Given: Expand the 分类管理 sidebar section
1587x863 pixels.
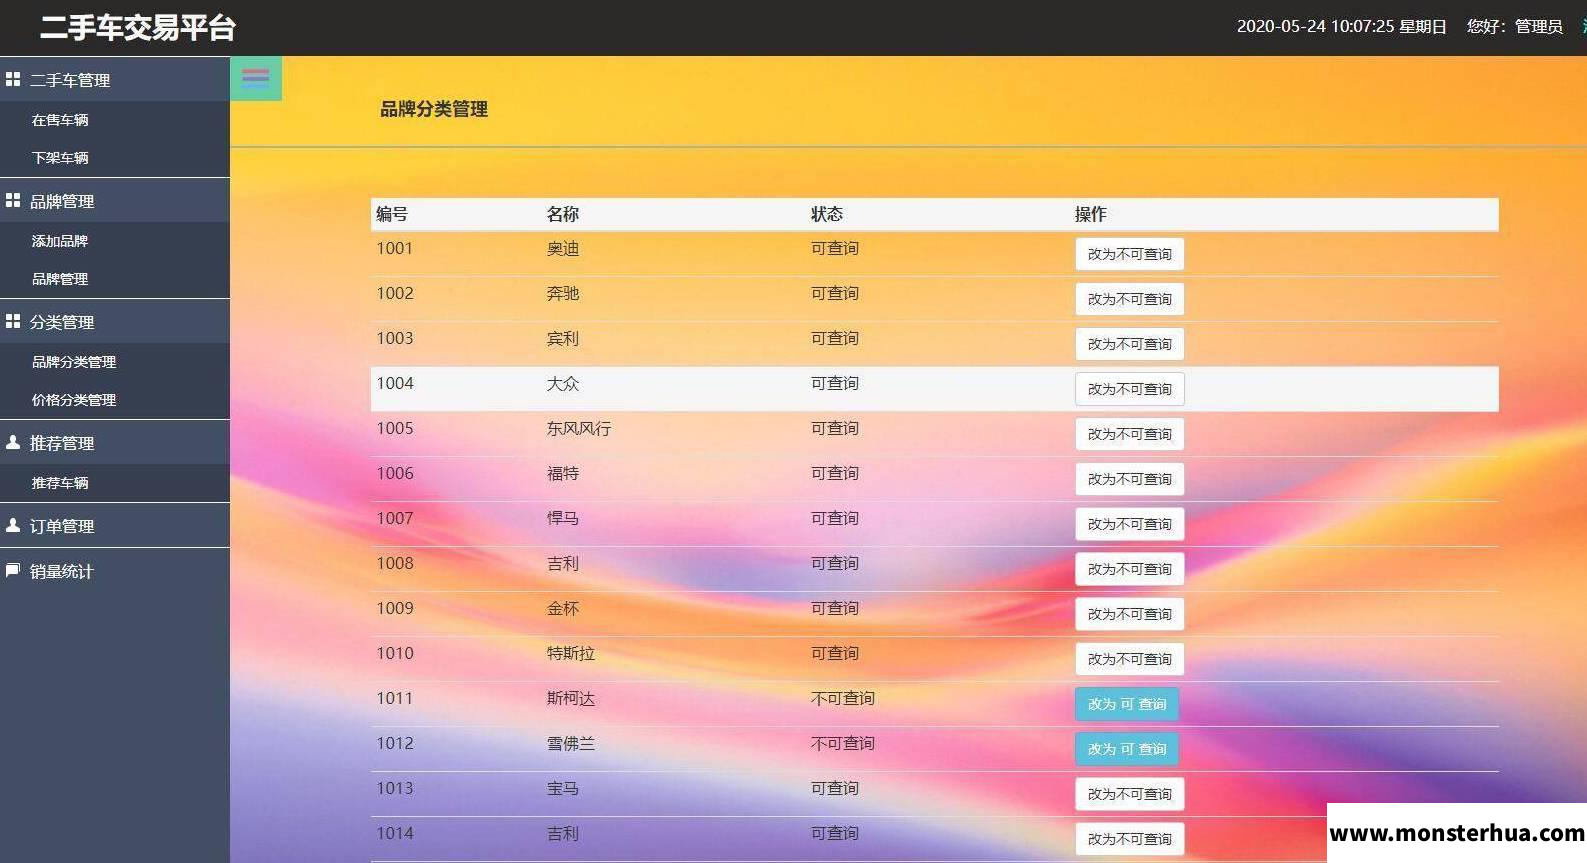Looking at the screenshot, I should tap(115, 321).
